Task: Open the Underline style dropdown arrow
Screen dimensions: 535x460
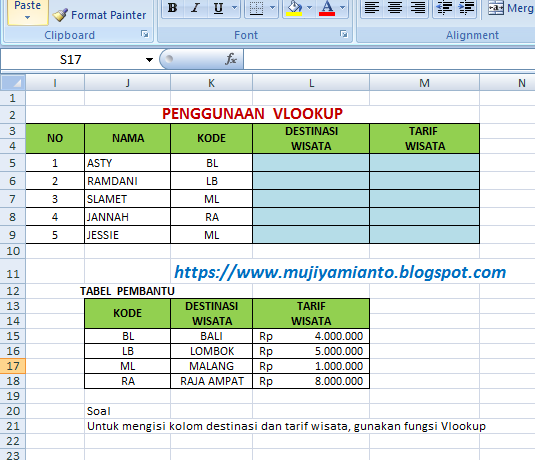Action: [x=234, y=8]
